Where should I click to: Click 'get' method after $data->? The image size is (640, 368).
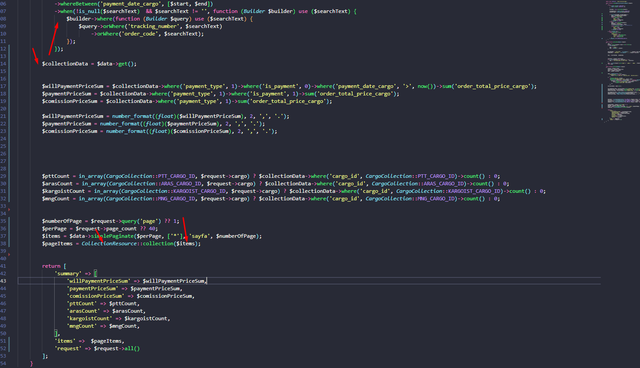(123, 64)
